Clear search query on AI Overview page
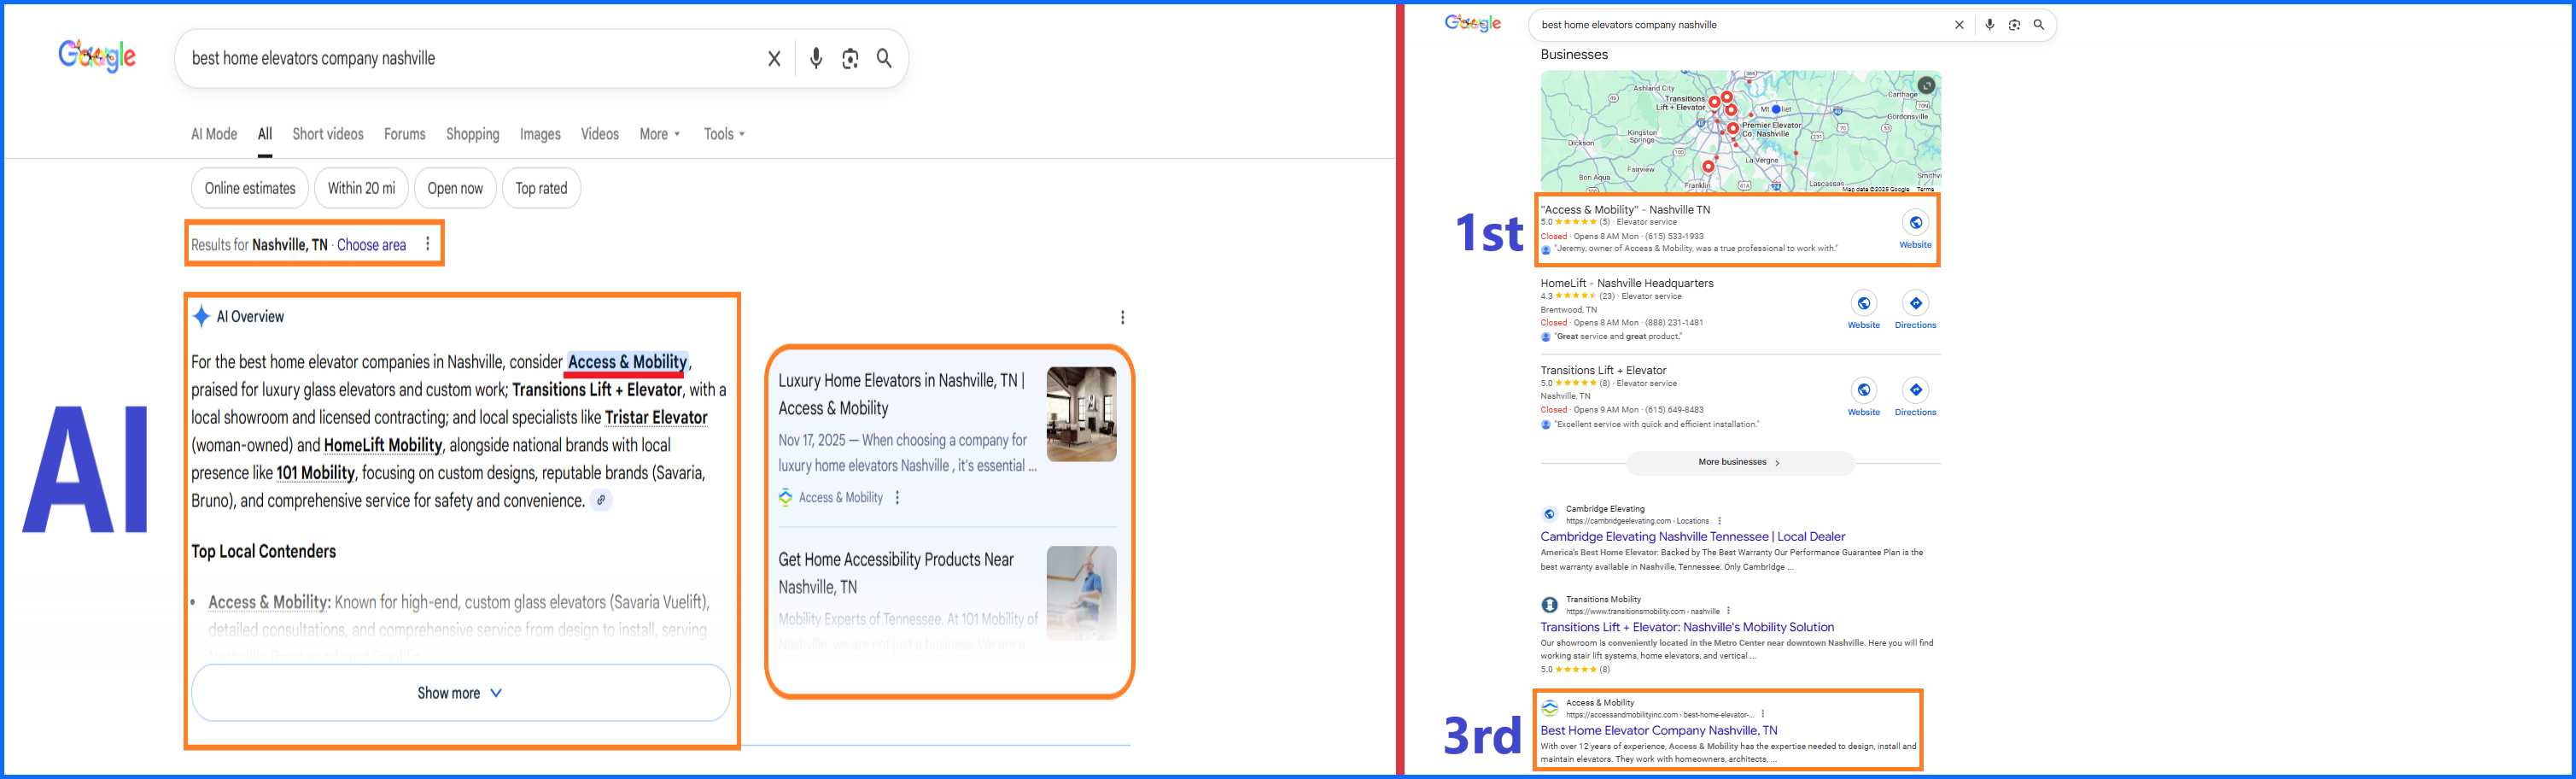Viewport: 2576px width, 779px height. (774, 59)
